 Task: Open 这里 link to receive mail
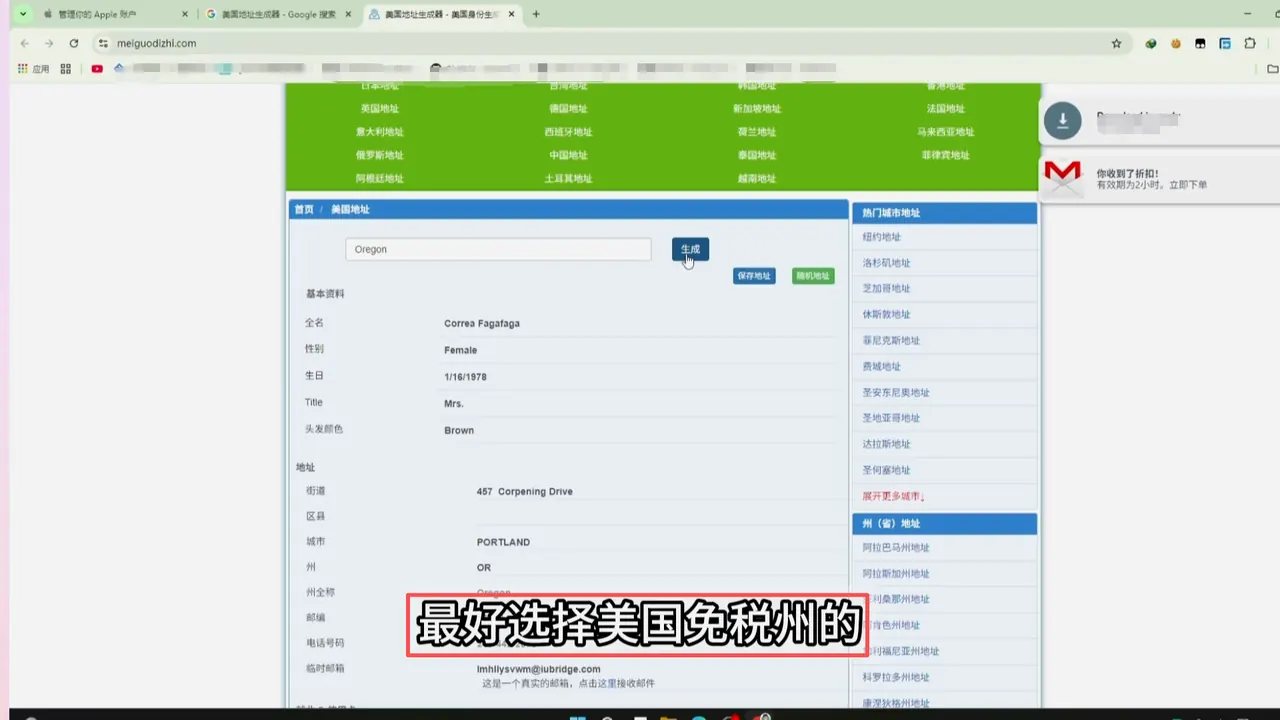point(606,683)
